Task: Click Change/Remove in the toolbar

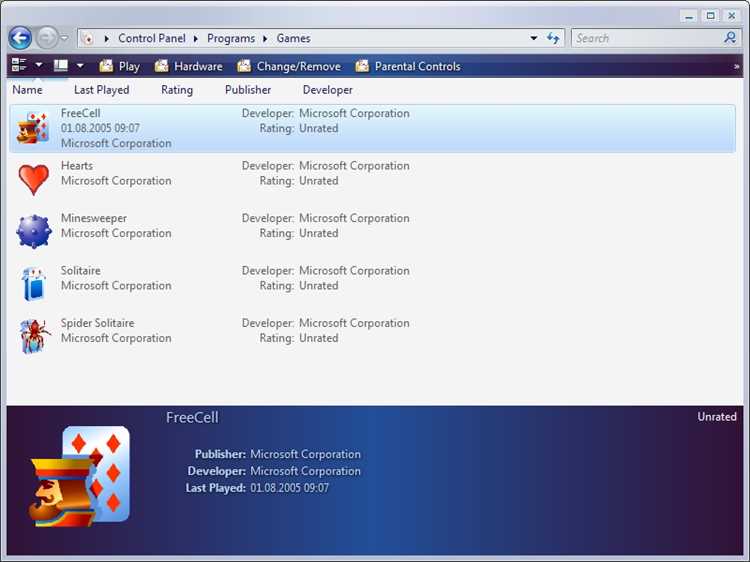Action: [289, 66]
